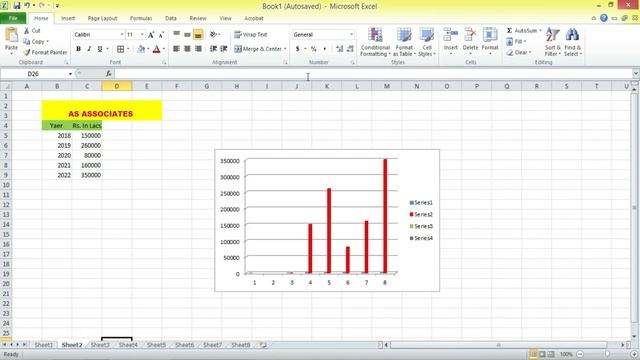Viewport: 640px width, 360px height.
Task: Click the Decrease Decimal icon
Action: (350, 49)
